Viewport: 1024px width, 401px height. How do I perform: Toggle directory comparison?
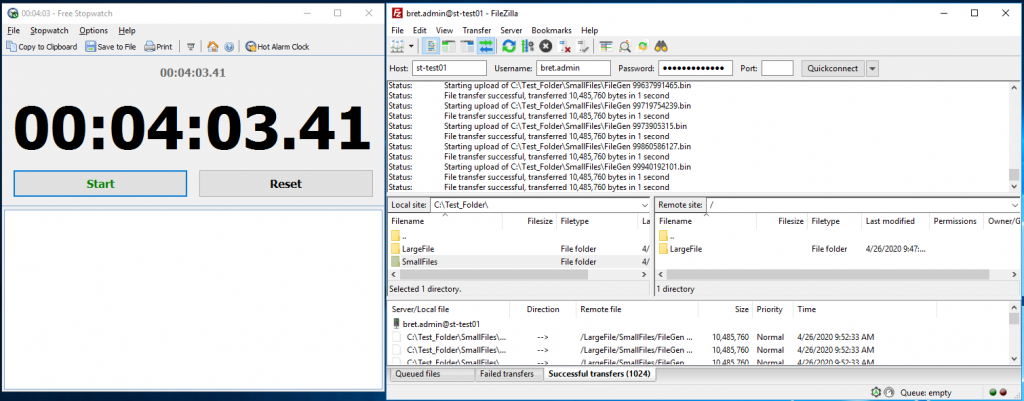pos(624,46)
